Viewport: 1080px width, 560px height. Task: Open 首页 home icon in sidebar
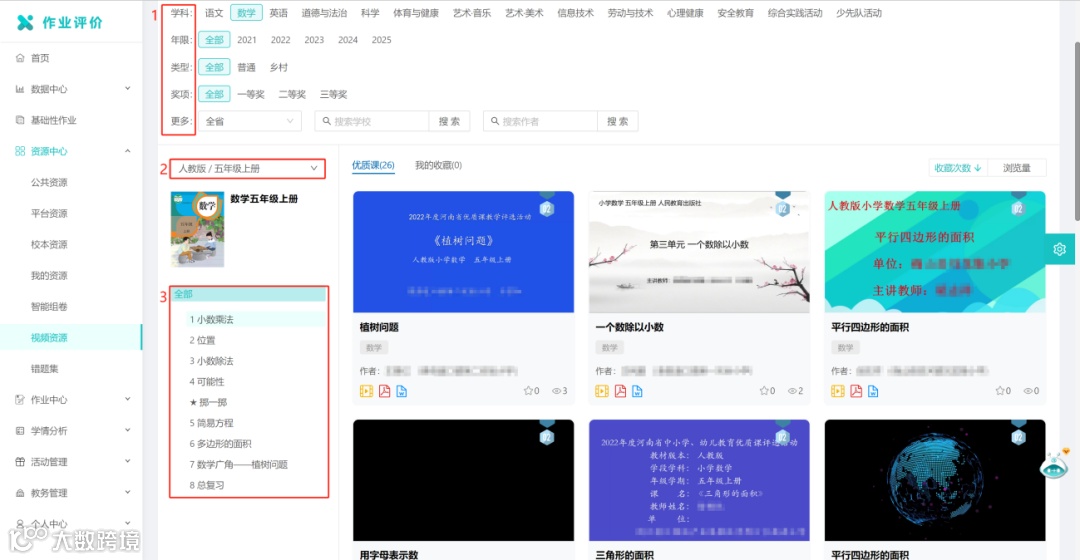(x=20, y=58)
